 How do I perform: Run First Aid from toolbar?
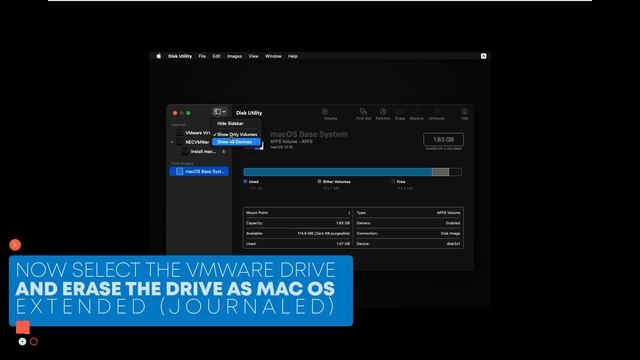(363, 114)
